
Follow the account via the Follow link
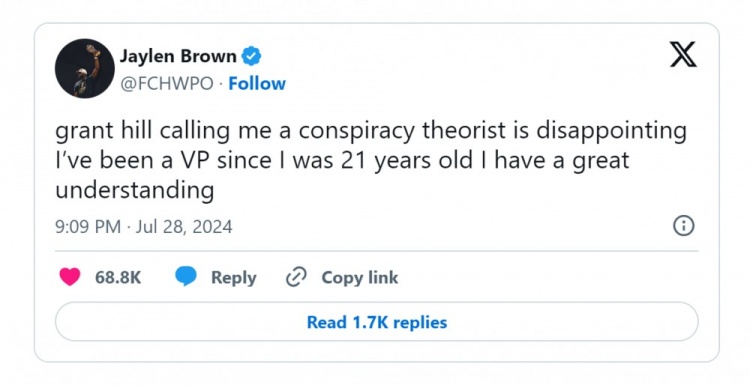[x=257, y=84]
